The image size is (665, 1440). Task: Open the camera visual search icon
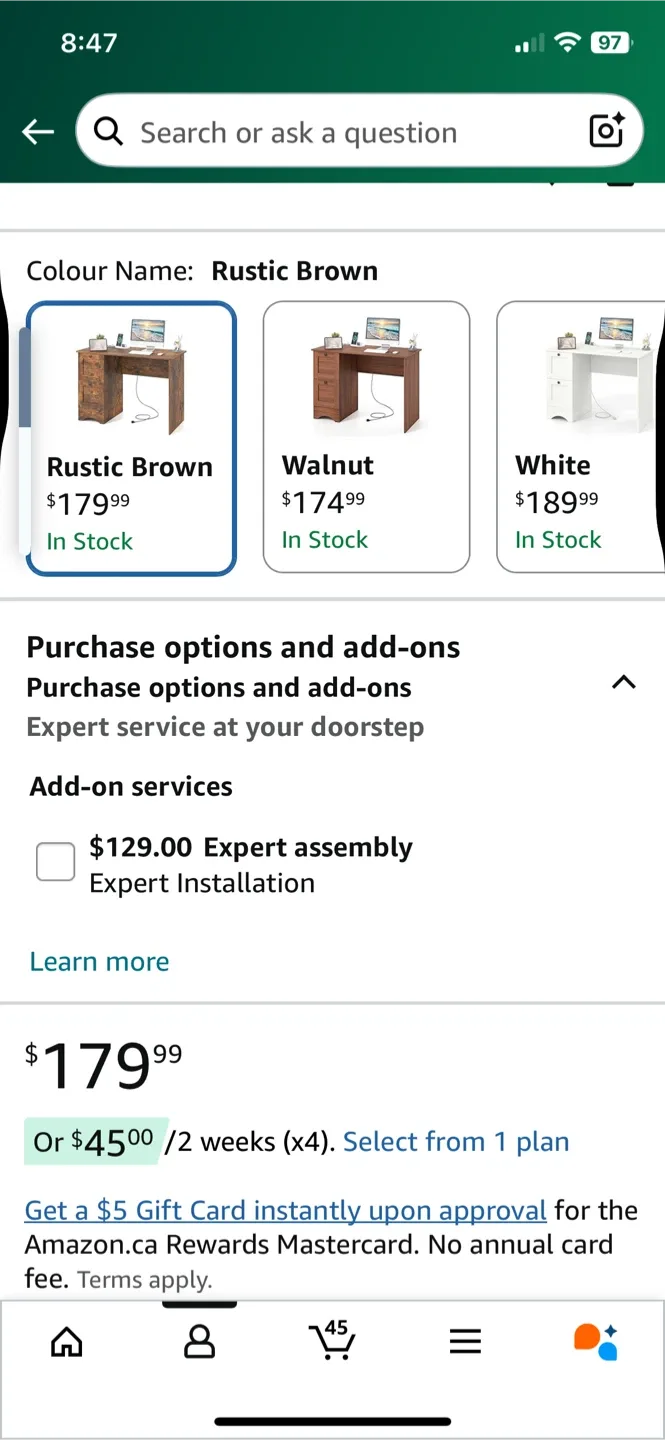(x=606, y=131)
